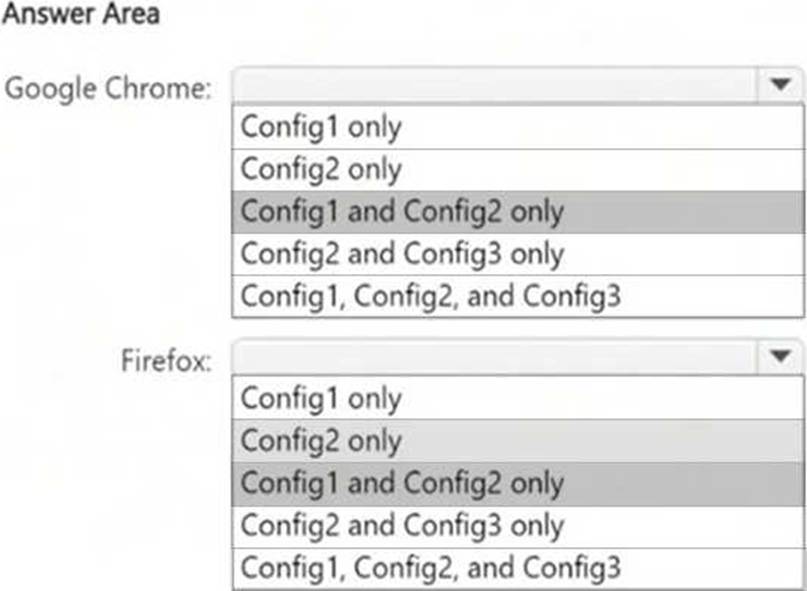Choose 'Config1 and Config2 only' under Firefox

click(402, 483)
